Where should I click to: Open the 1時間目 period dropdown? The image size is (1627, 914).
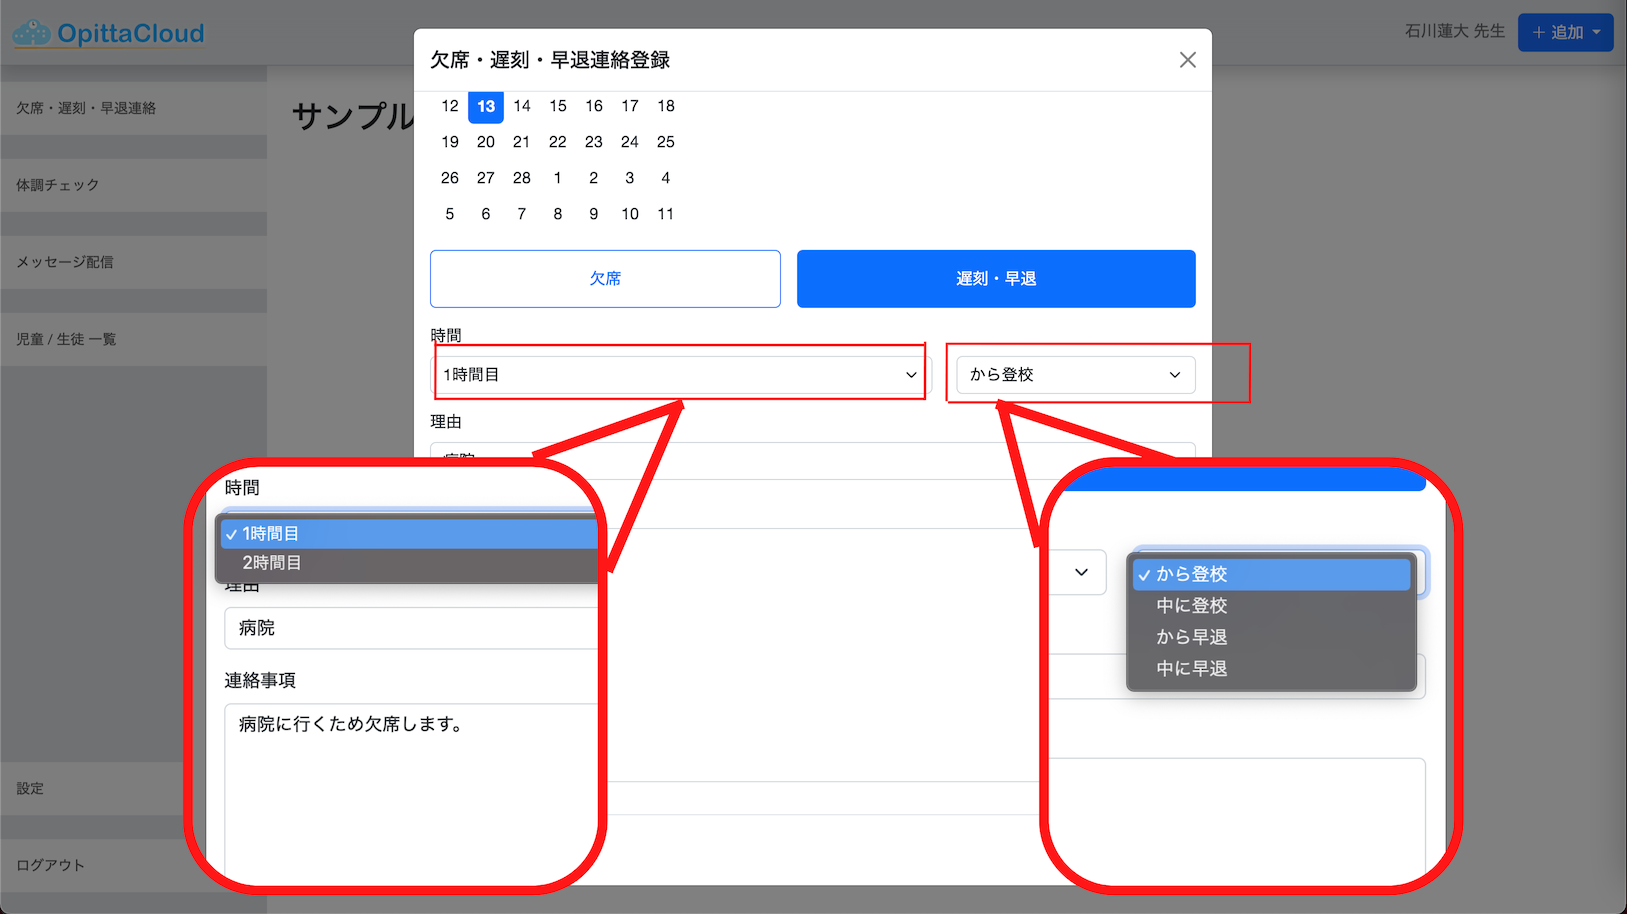click(x=681, y=375)
